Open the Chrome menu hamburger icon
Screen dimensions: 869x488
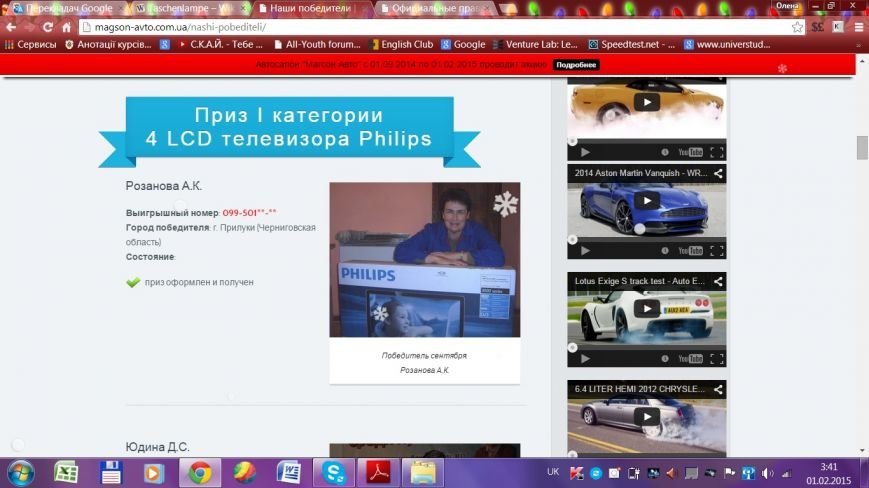(858, 27)
